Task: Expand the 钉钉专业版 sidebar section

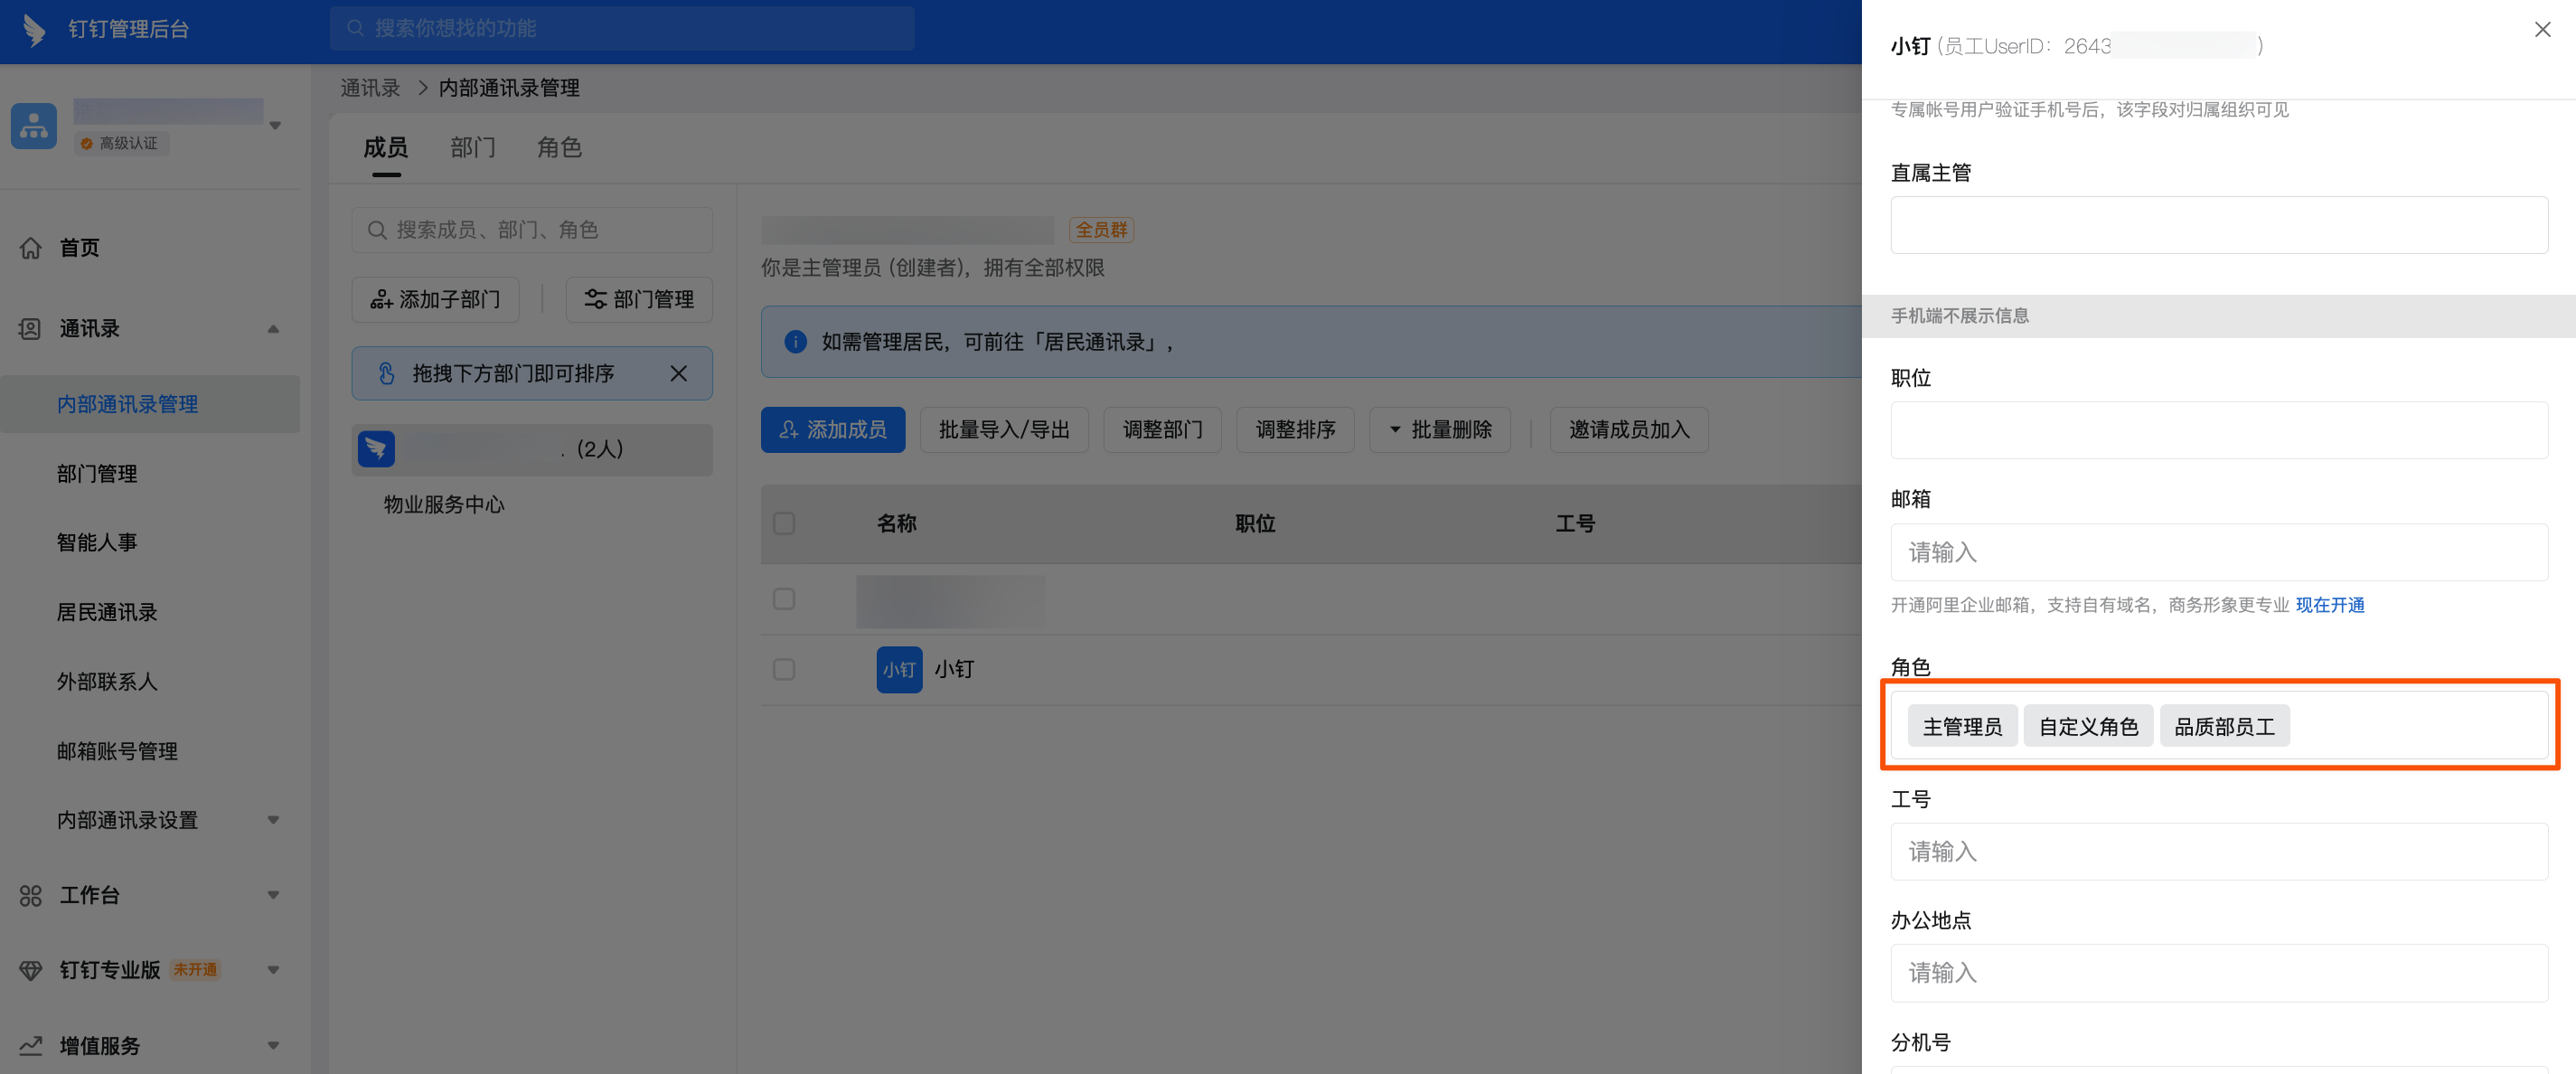Action: click(273, 971)
